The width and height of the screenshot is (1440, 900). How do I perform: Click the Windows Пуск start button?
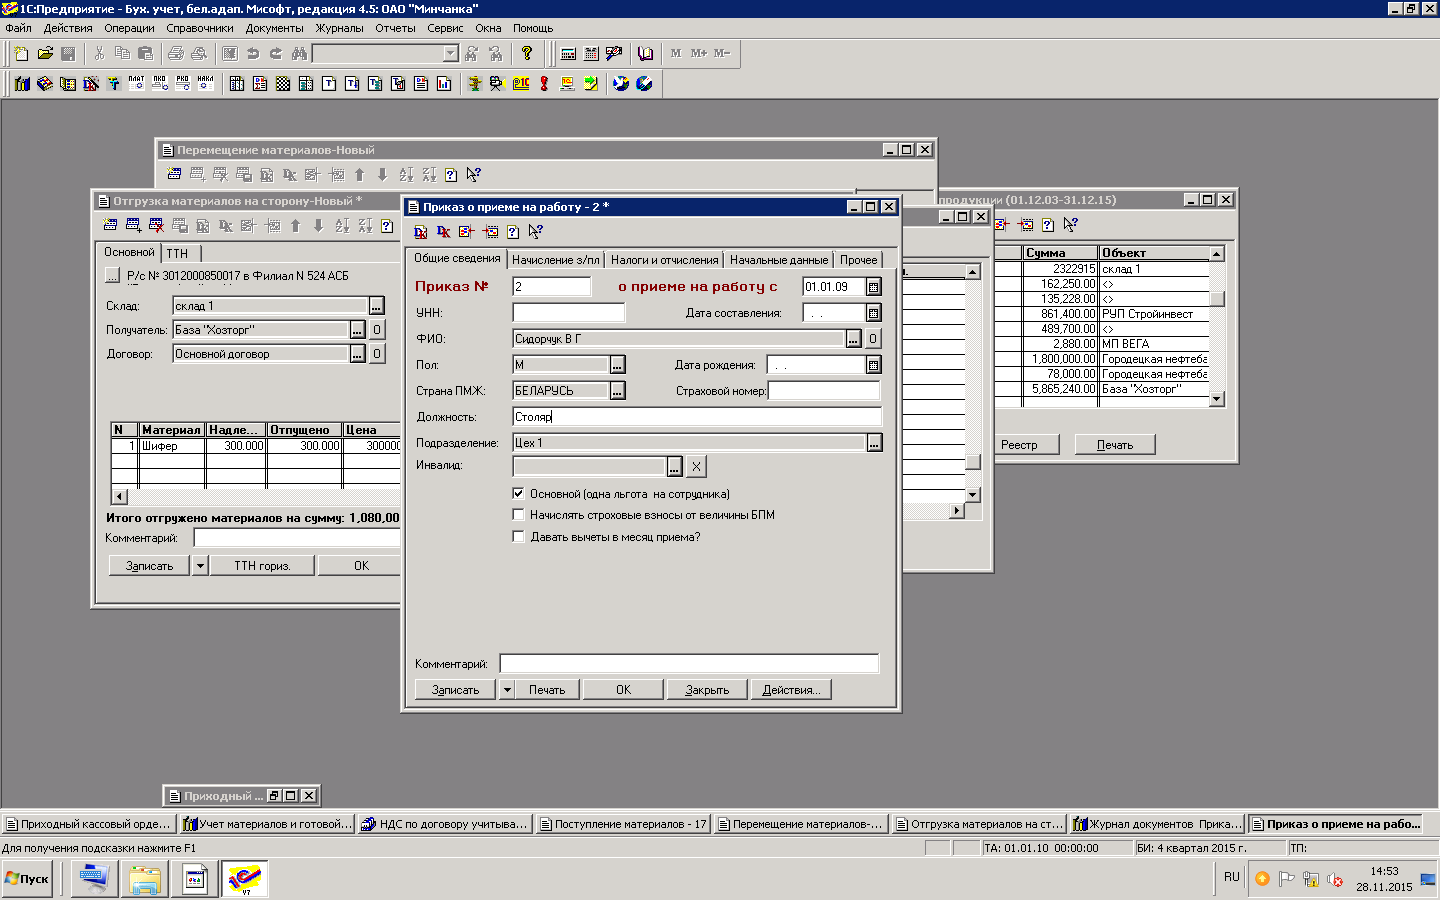pyautogui.click(x=27, y=879)
